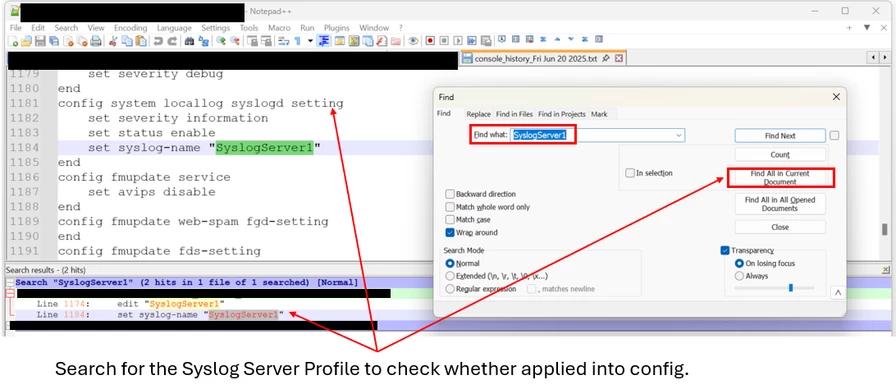Toggle the Word wrap toolbar icon

284,41
